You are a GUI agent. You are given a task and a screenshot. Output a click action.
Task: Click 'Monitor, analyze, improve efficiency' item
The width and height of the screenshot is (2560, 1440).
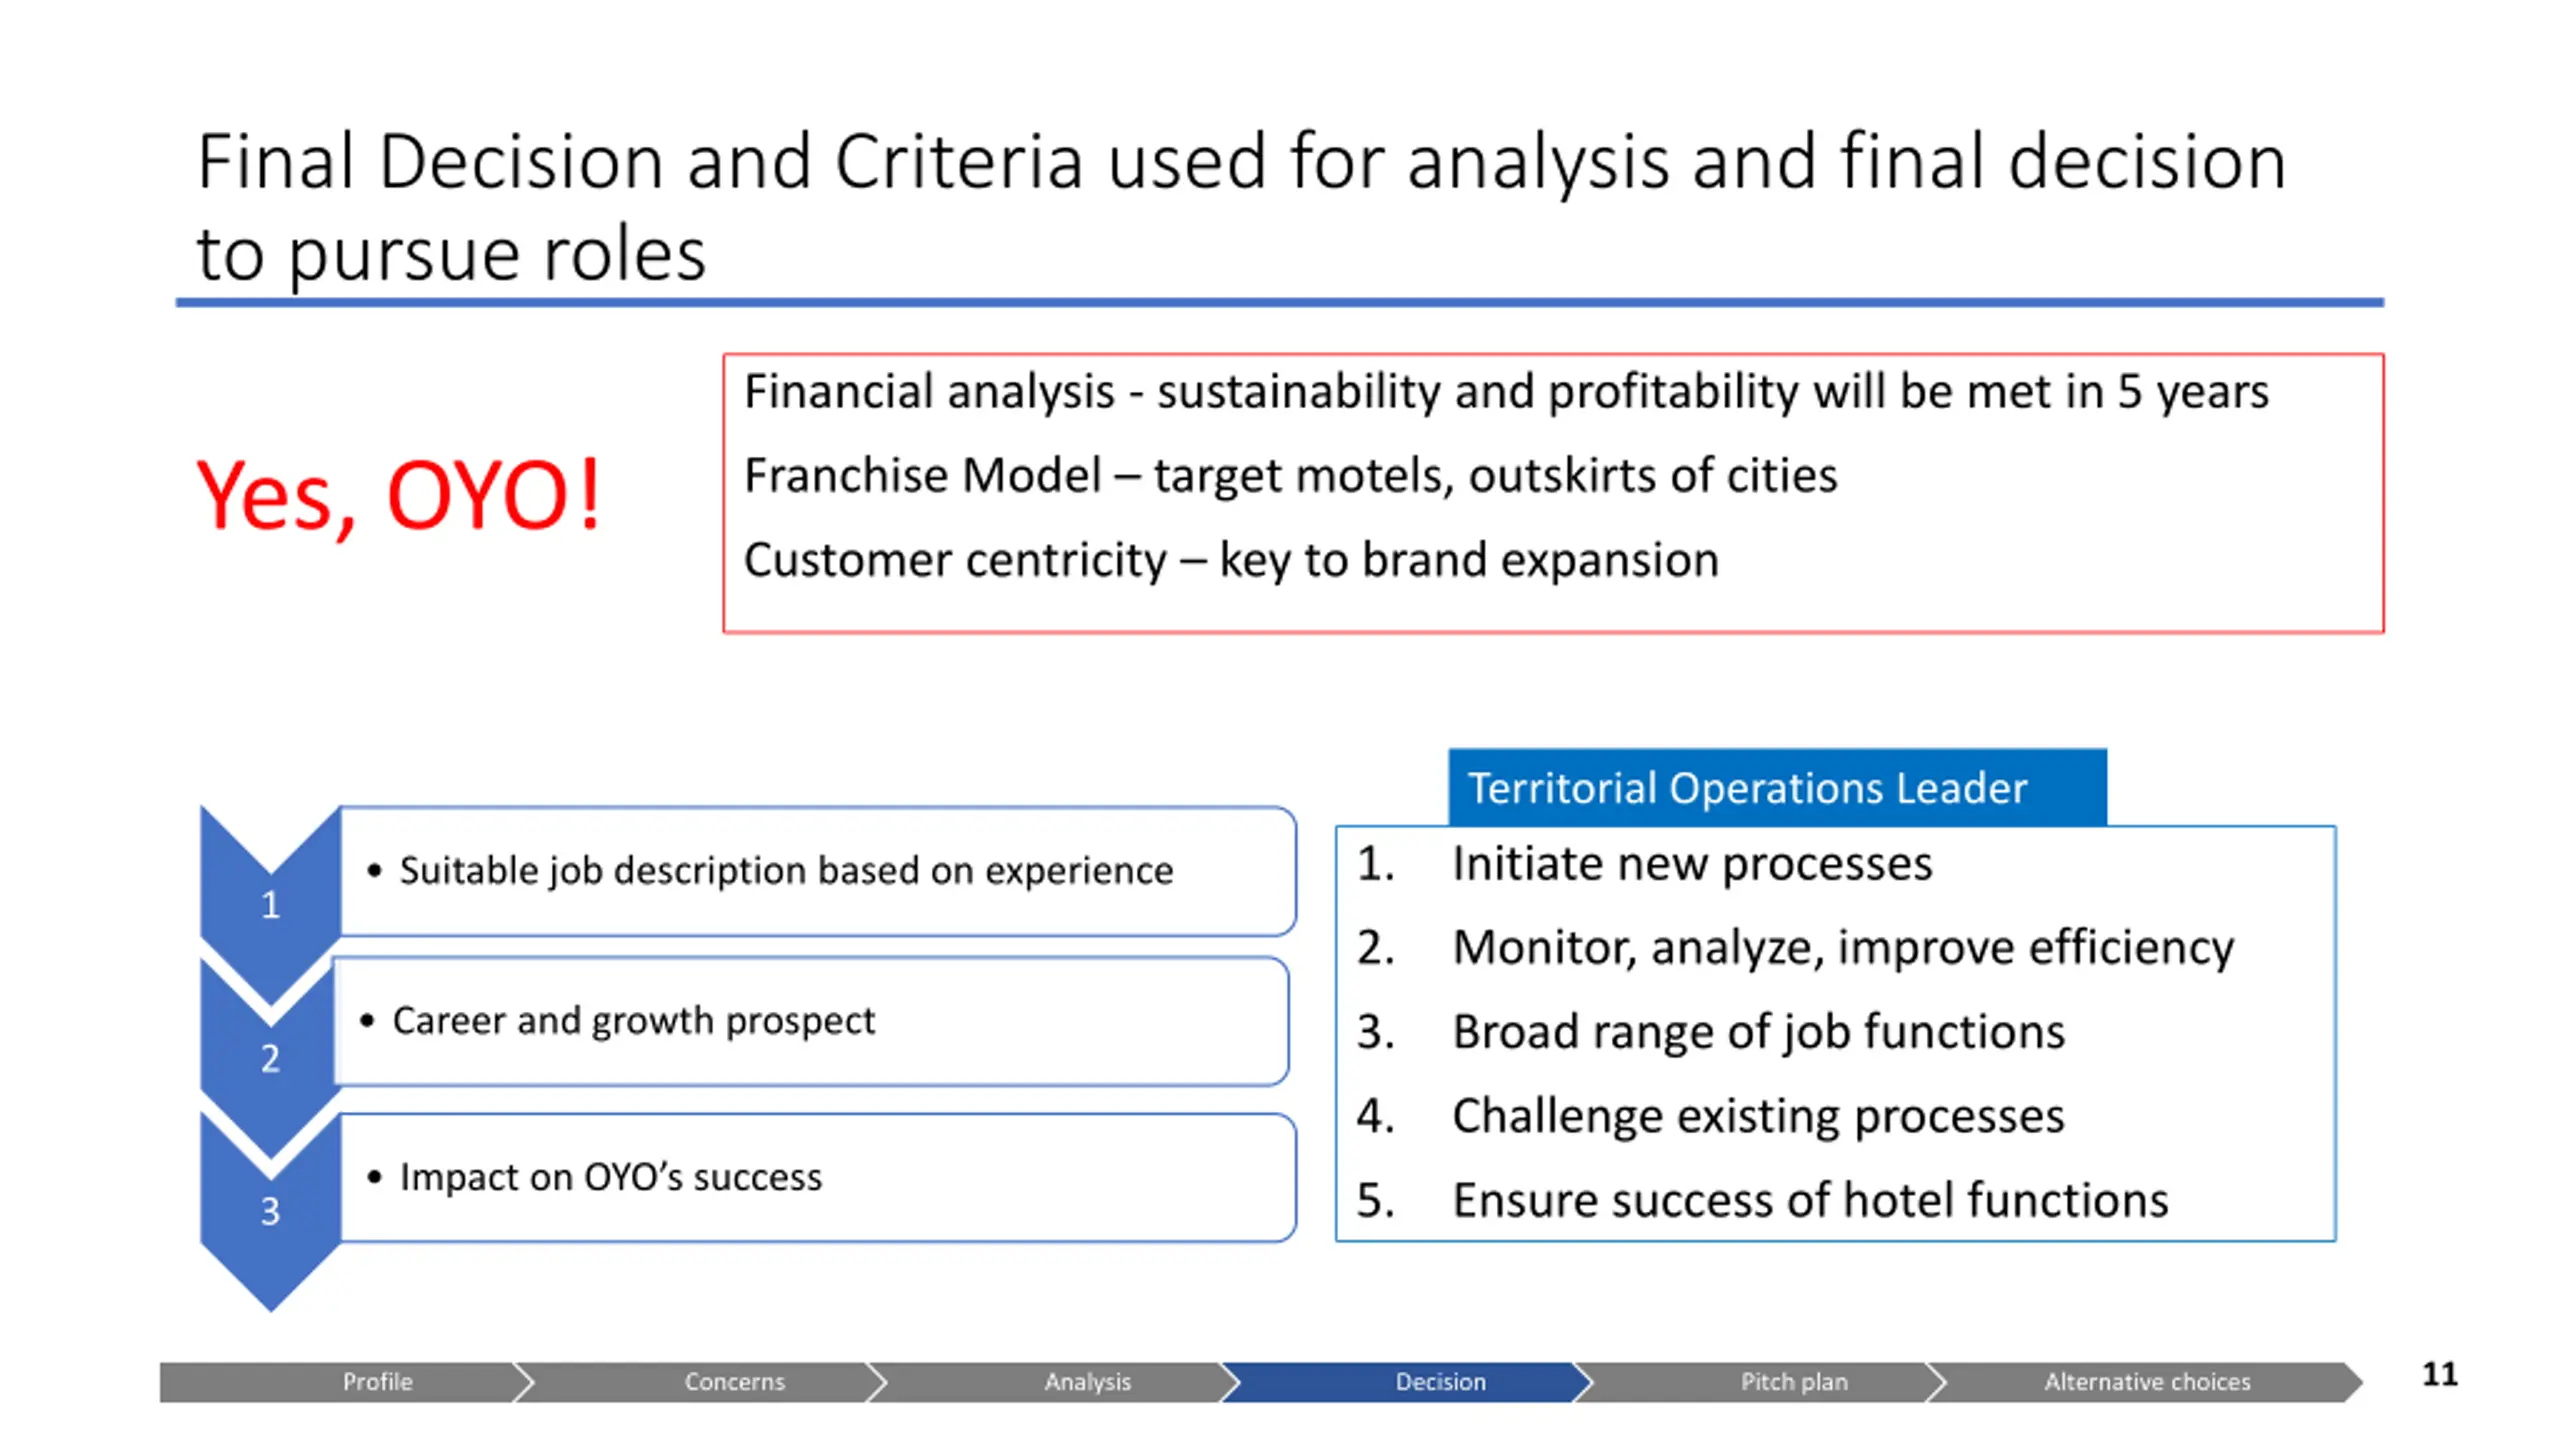[x=1794, y=947]
